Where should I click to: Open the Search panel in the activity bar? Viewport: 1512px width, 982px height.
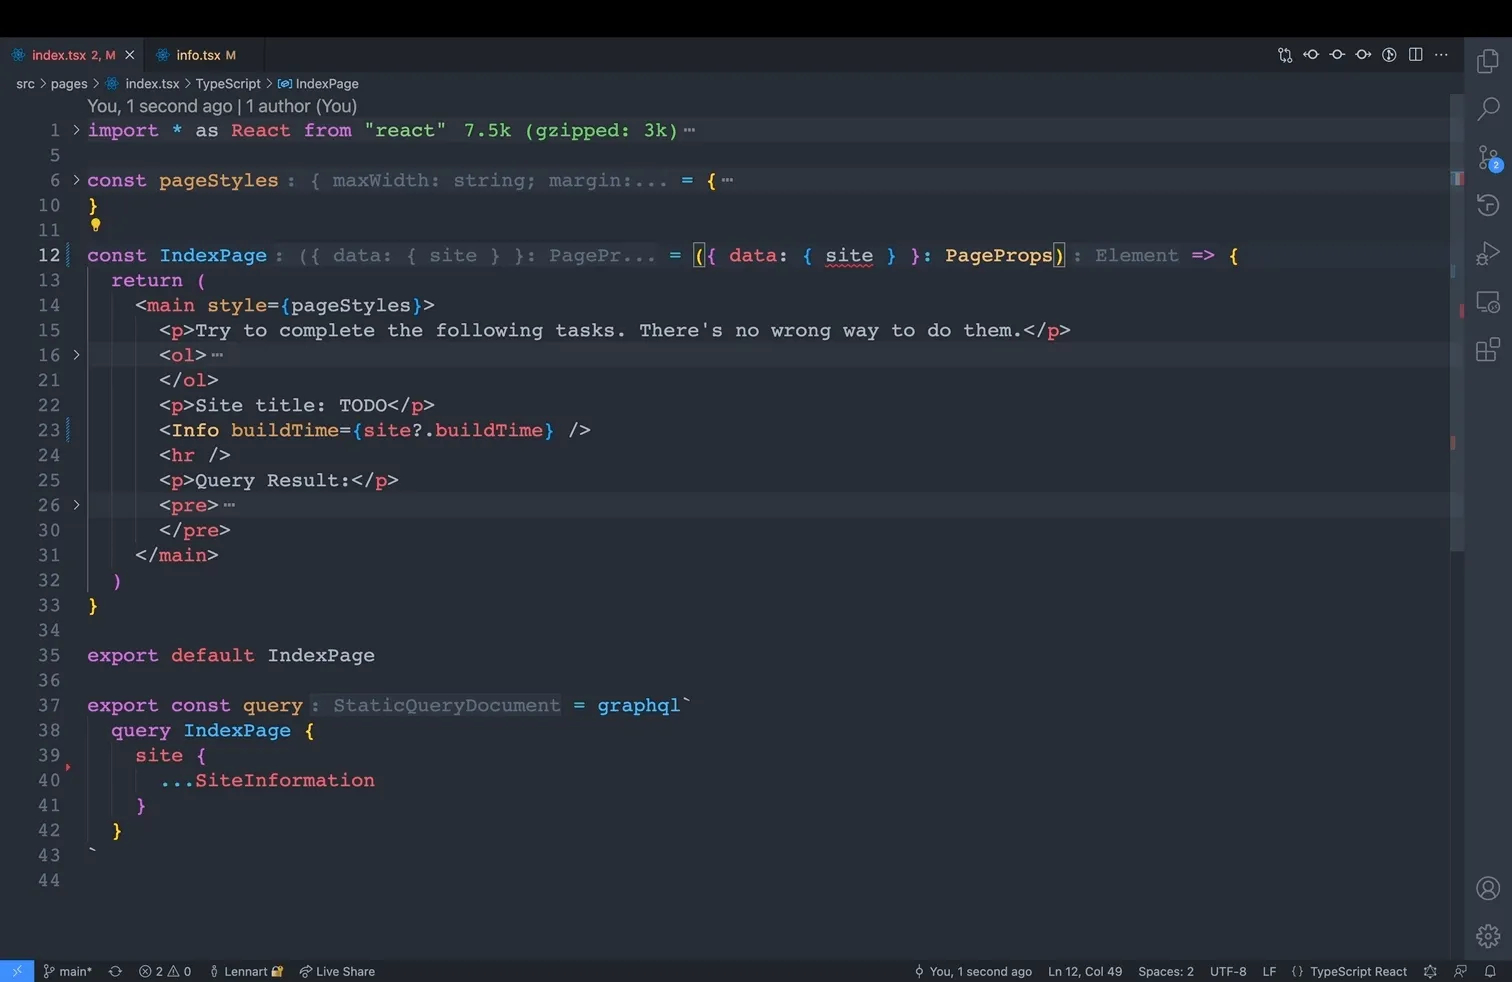[1489, 109]
